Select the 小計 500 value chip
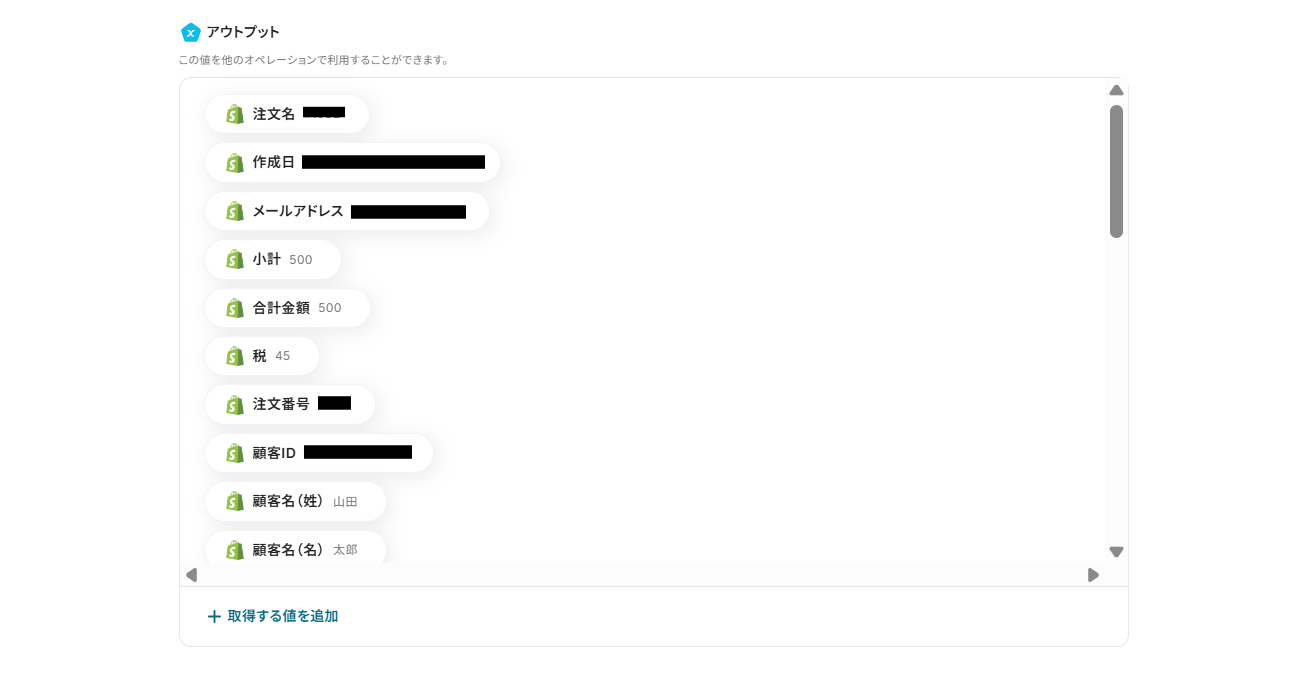 click(273, 259)
